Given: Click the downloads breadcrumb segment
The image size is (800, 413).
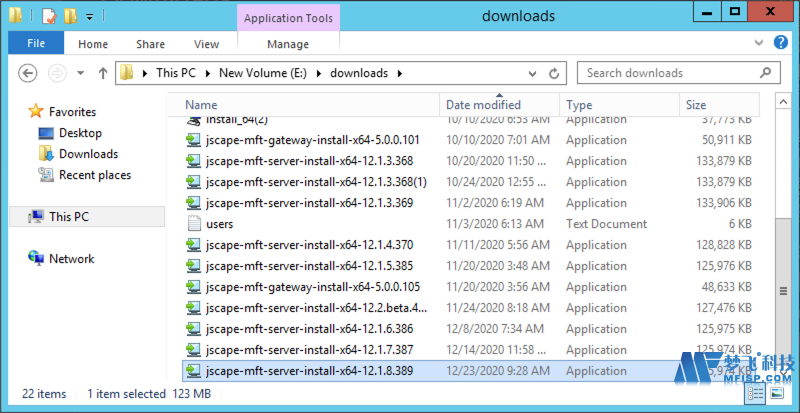Looking at the screenshot, I should tap(359, 73).
